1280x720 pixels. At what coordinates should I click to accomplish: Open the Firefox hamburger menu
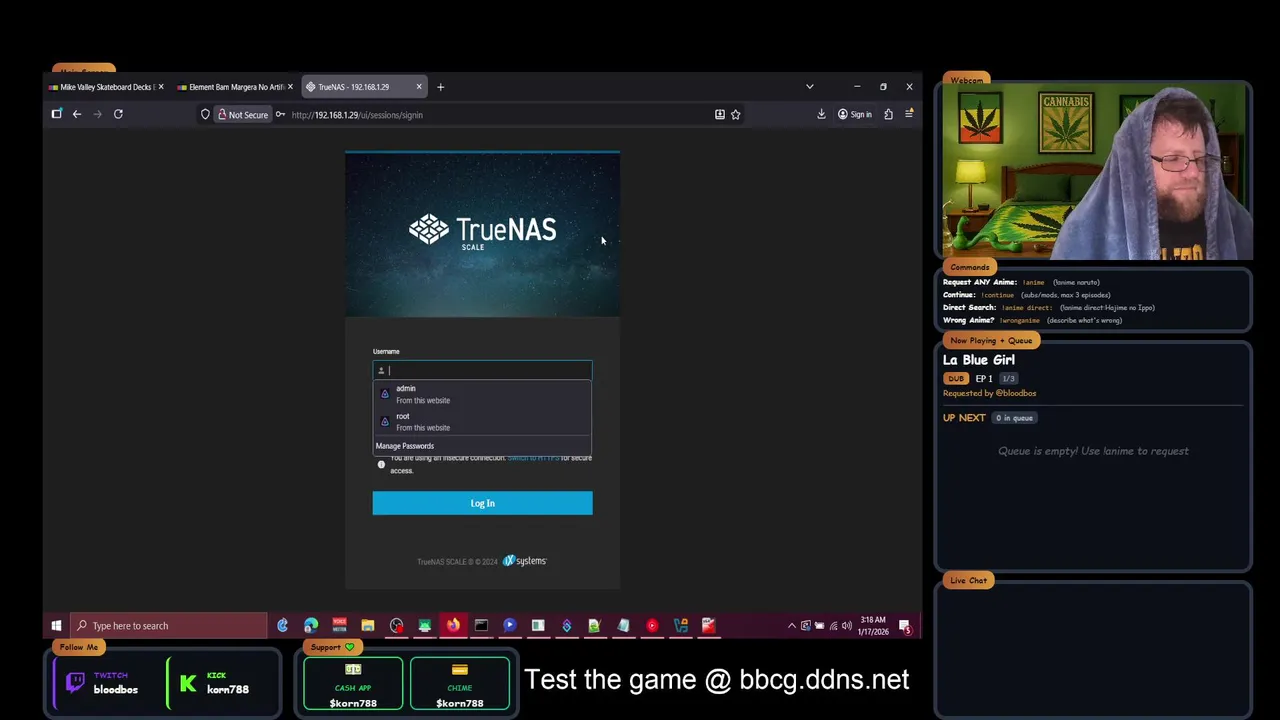[x=908, y=114]
